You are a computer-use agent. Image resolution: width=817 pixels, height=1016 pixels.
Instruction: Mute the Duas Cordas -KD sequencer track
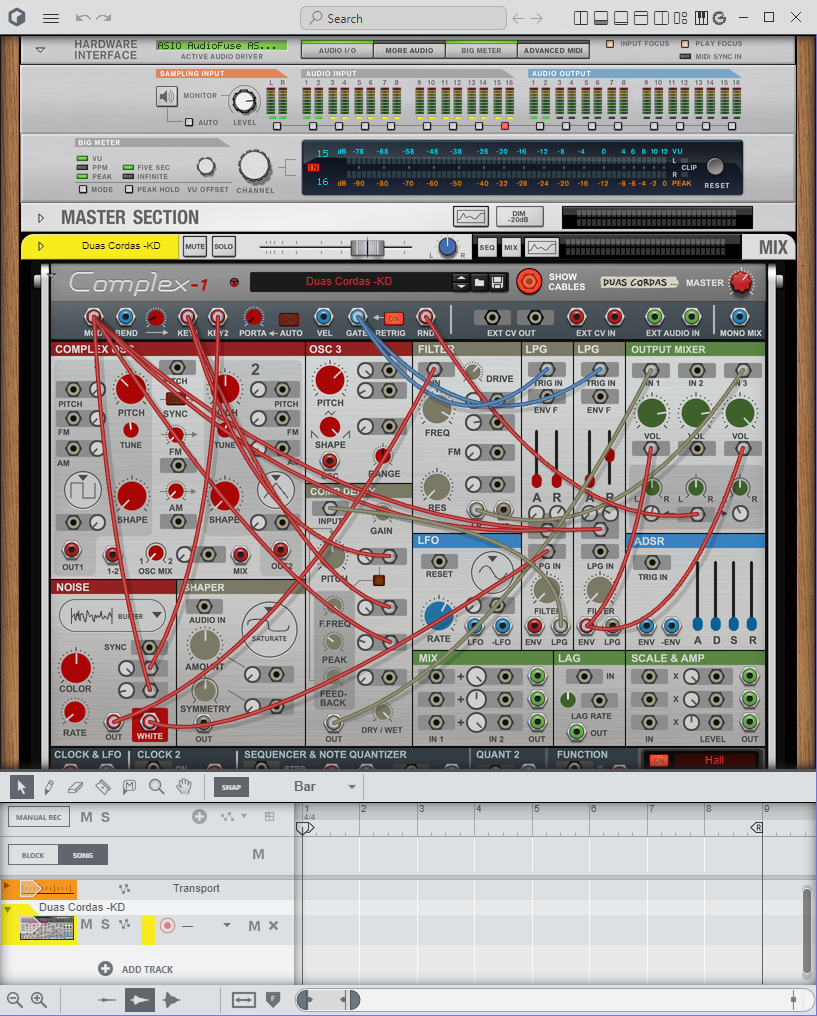coord(87,925)
